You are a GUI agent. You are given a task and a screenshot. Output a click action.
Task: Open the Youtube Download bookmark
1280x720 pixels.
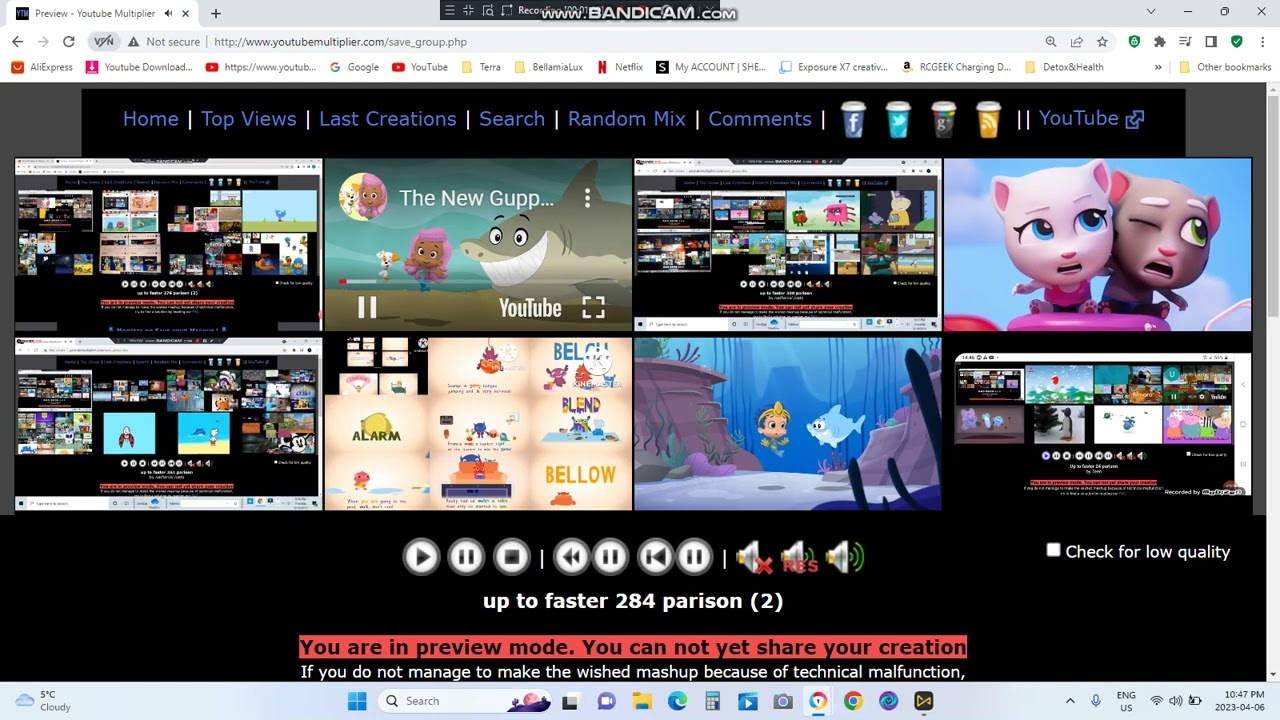pos(139,67)
